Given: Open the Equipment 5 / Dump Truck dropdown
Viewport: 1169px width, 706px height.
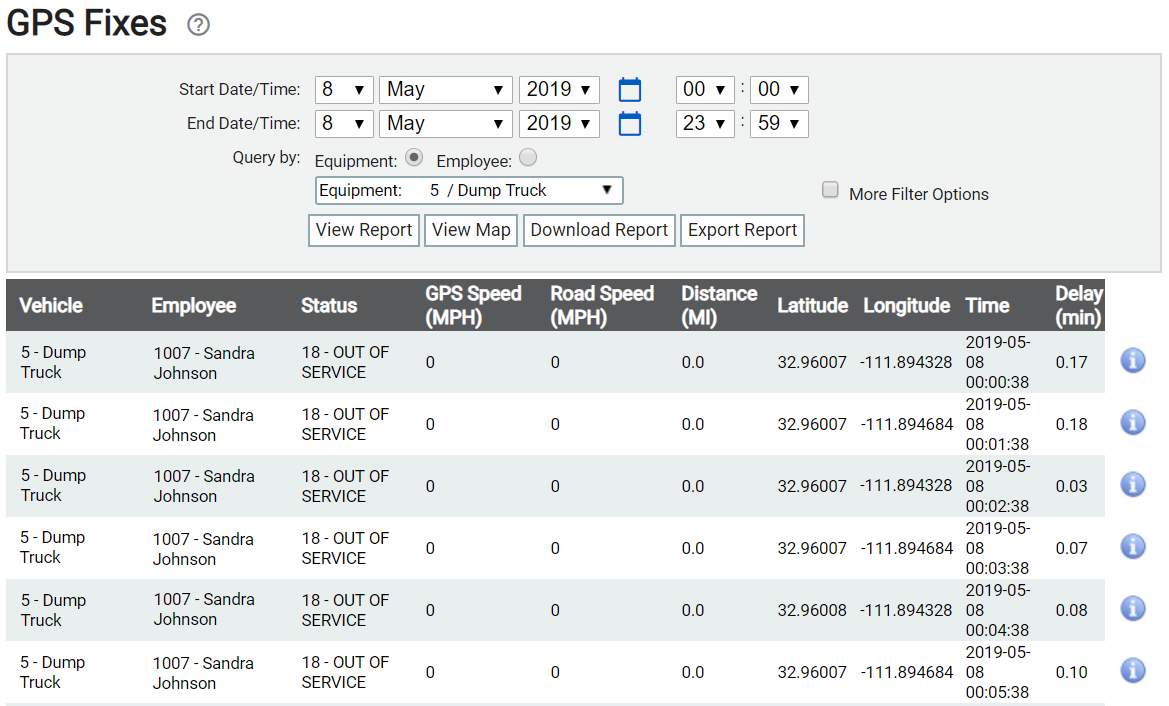Looking at the screenshot, I should (469, 191).
